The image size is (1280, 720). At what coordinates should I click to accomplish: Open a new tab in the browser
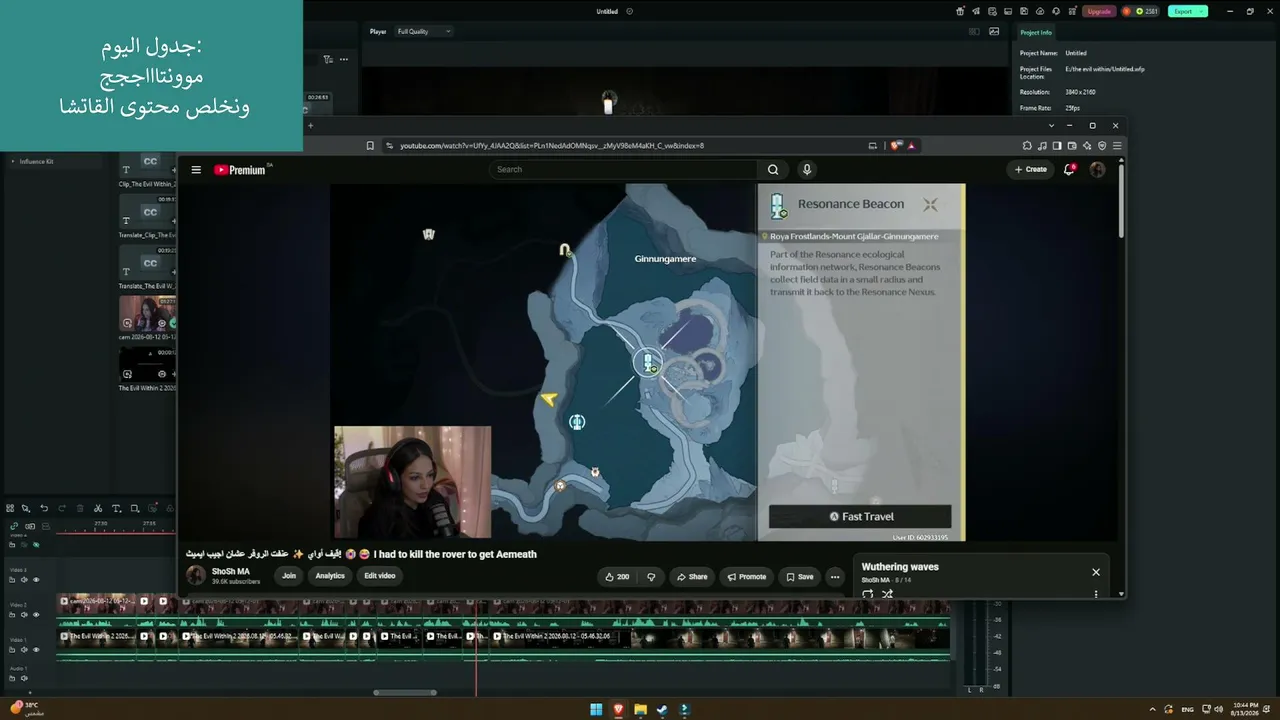click(310, 126)
